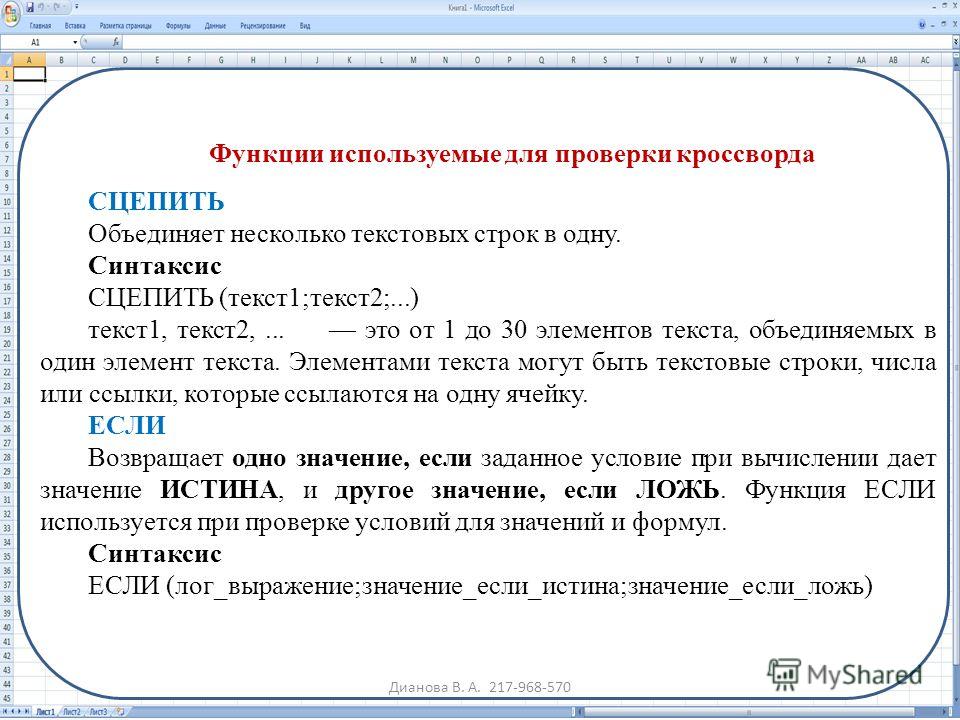Select cell A1
The image size is (960, 720).
coord(29,74)
